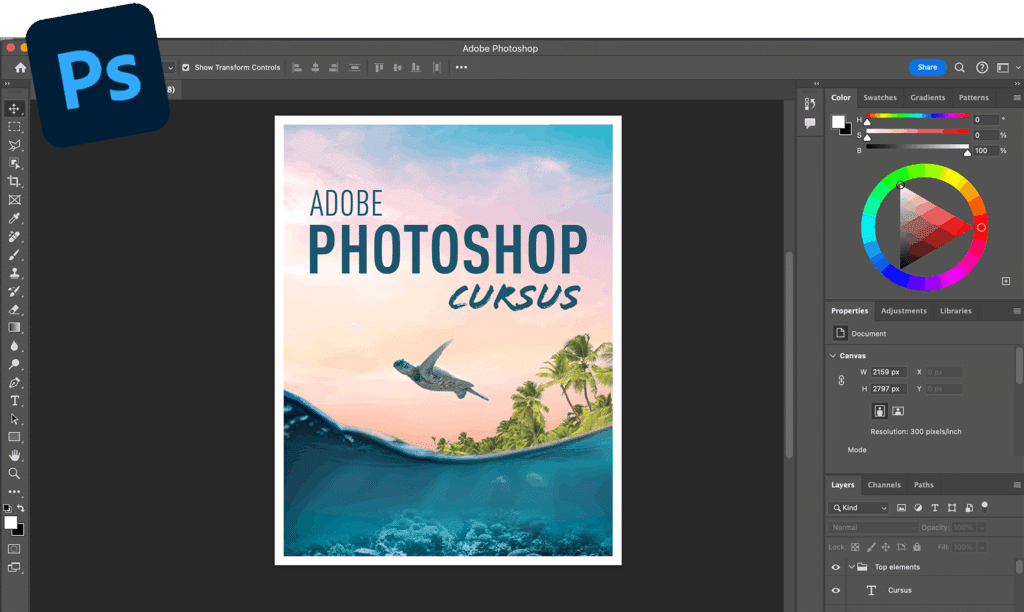Viewport: 1024px width, 612px height.
Task: Hide the Cursus text layer
Action: (835, 590)
